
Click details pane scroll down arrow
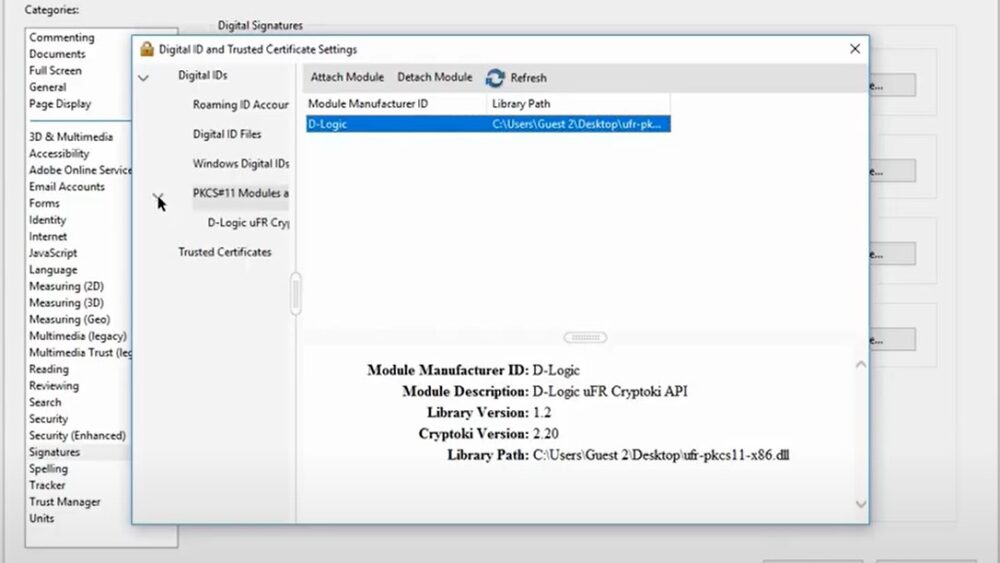860,504
